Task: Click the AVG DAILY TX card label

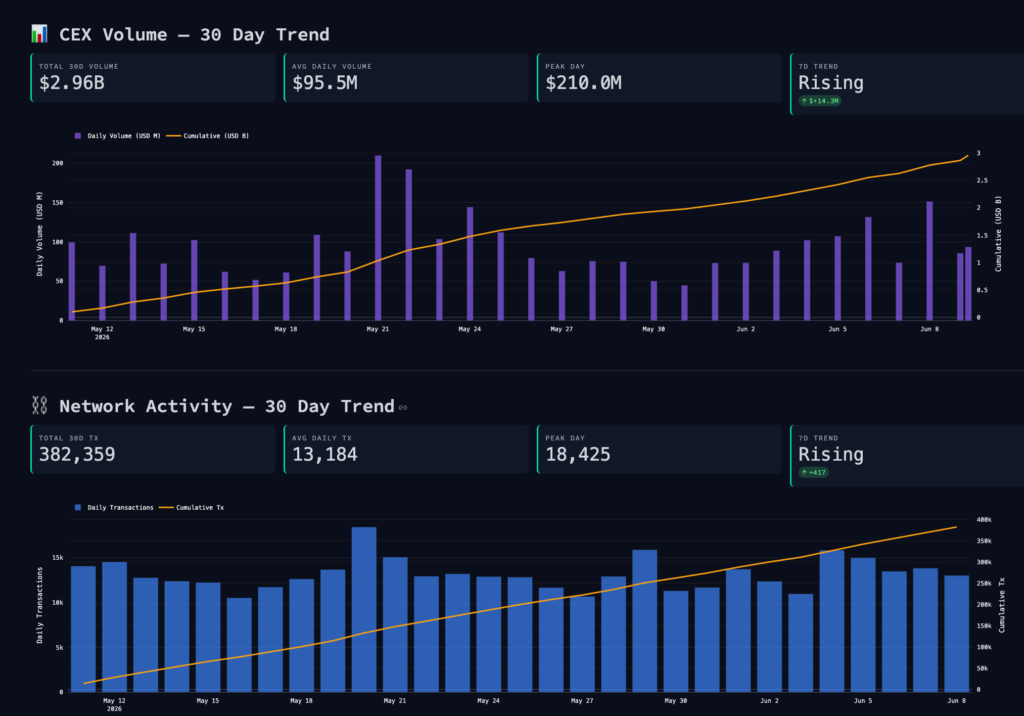Action: (322, 438)
